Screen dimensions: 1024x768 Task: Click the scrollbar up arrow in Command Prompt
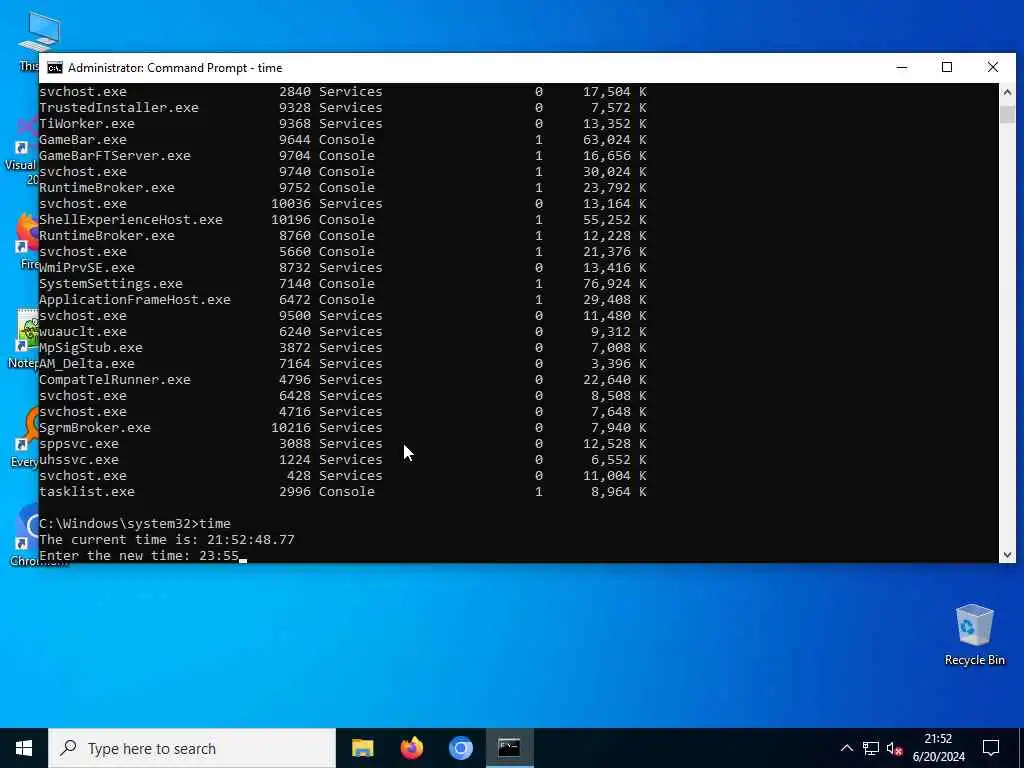click(1007, 92)
